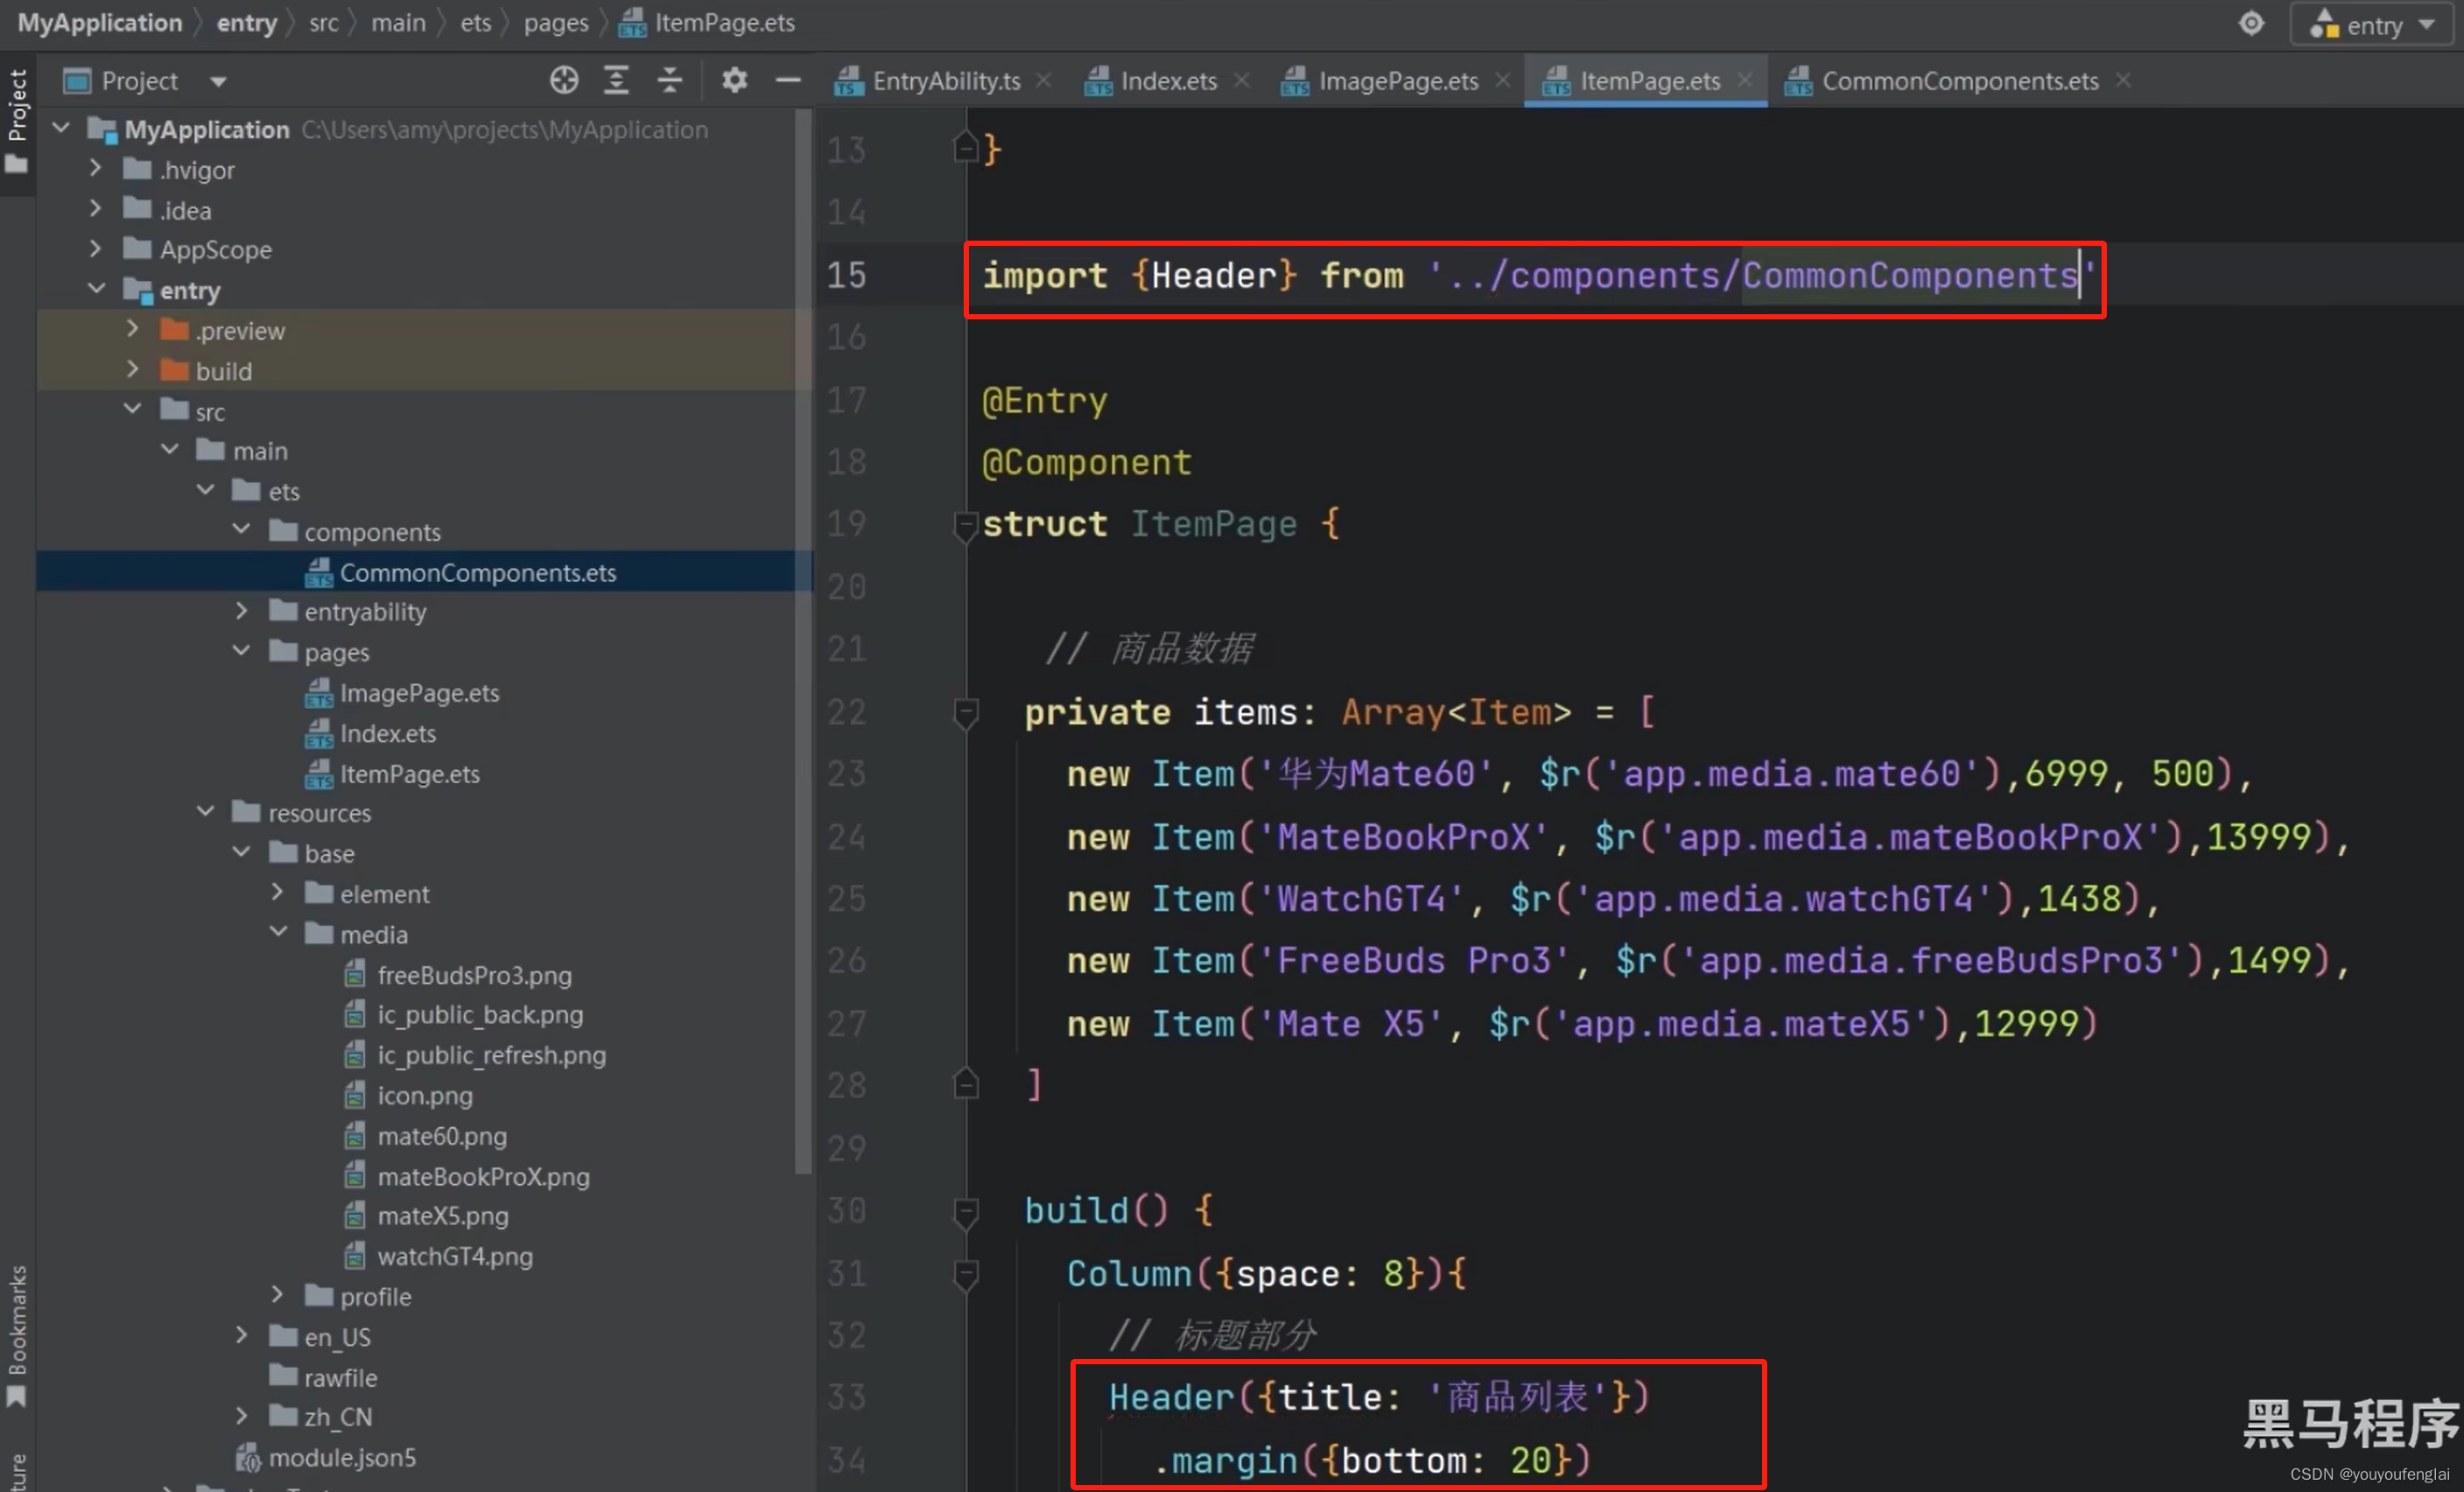Close the EntryAbility.ts tab
Screen dimensions: 2464x1492
point(1044,80)
